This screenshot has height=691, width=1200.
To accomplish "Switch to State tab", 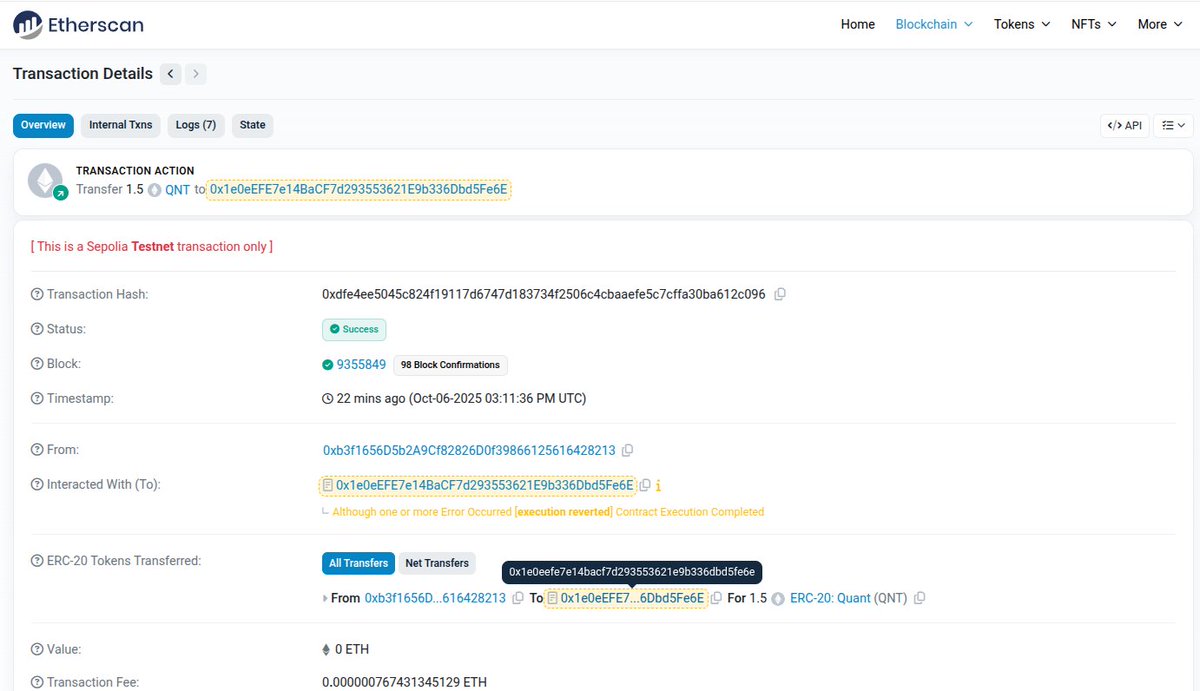I will 253,125.
